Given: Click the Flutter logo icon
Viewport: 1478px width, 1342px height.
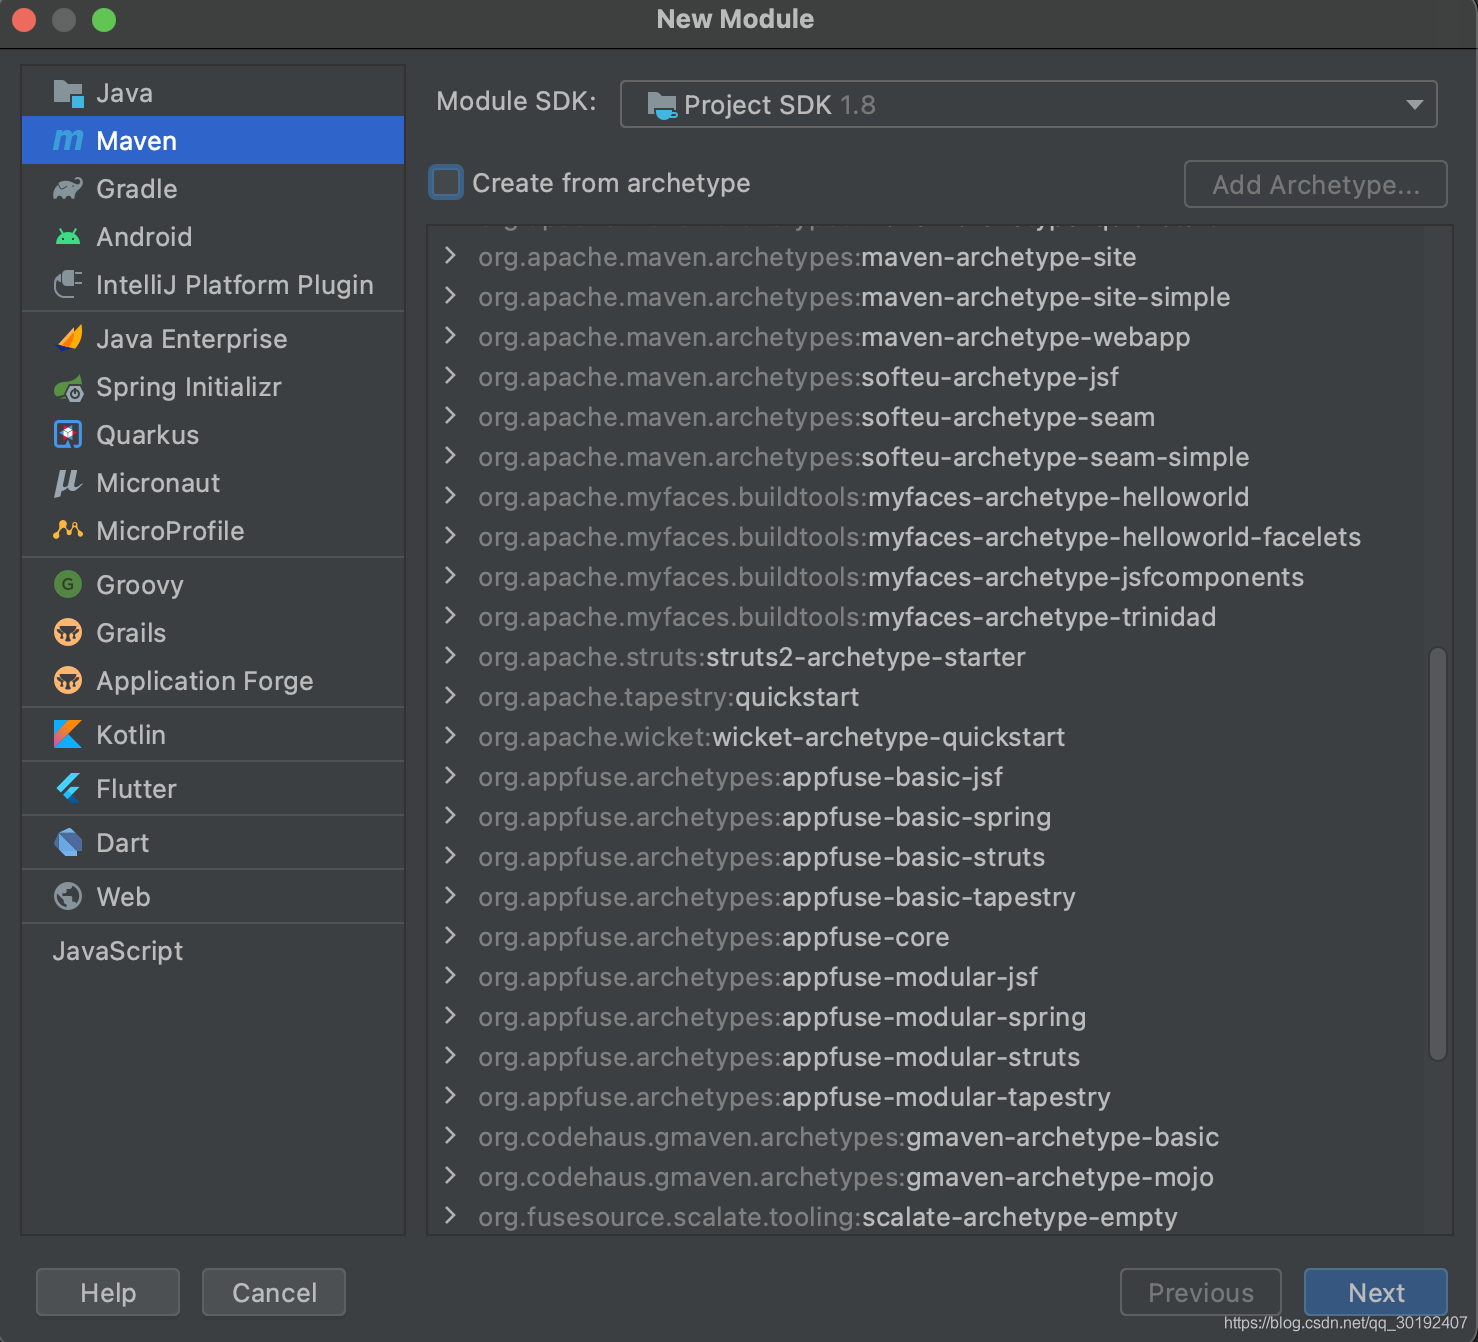Looking at the screenshot, I should click(x=68, y=789).
